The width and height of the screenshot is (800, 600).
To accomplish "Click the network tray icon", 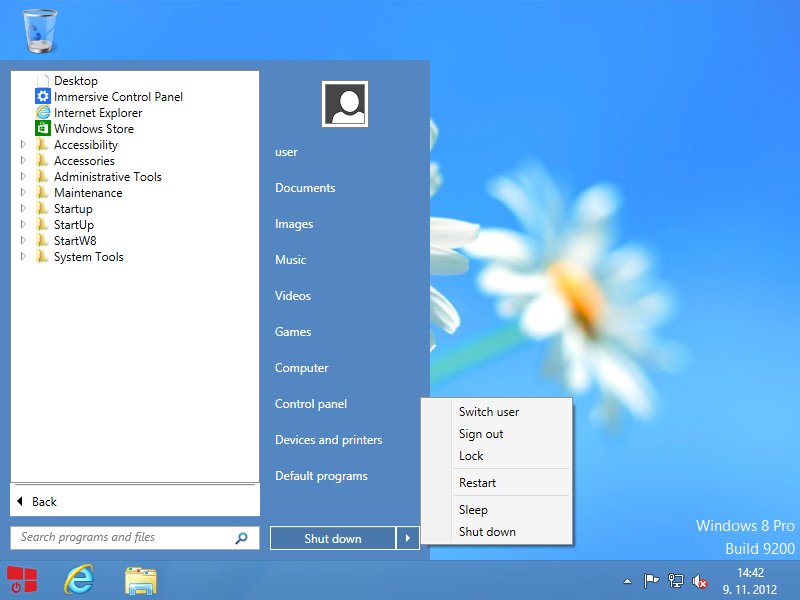I will [x=676, y=581].
